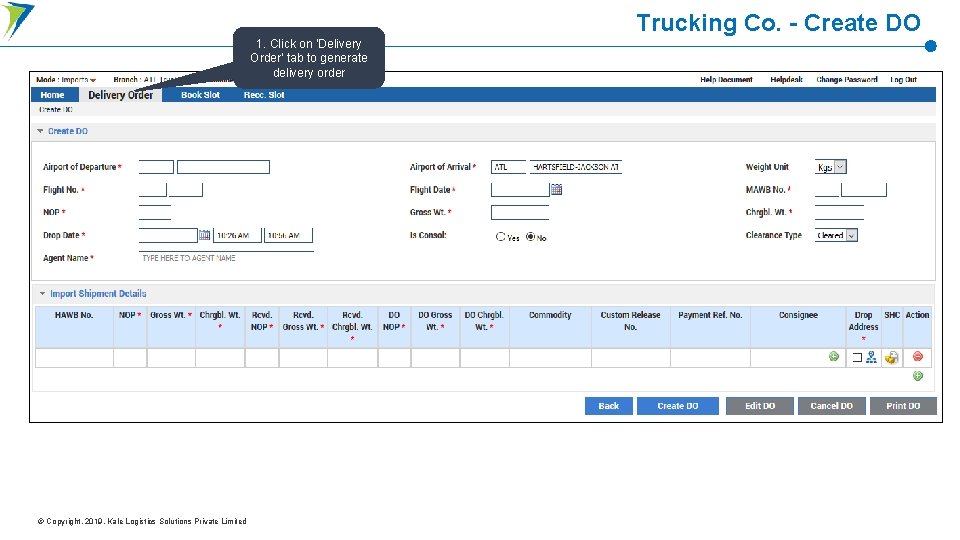Focus the MAWB No. prefix field
This screenshot has width=960, height=540.
pyautogui.click(x=827, y=190)
